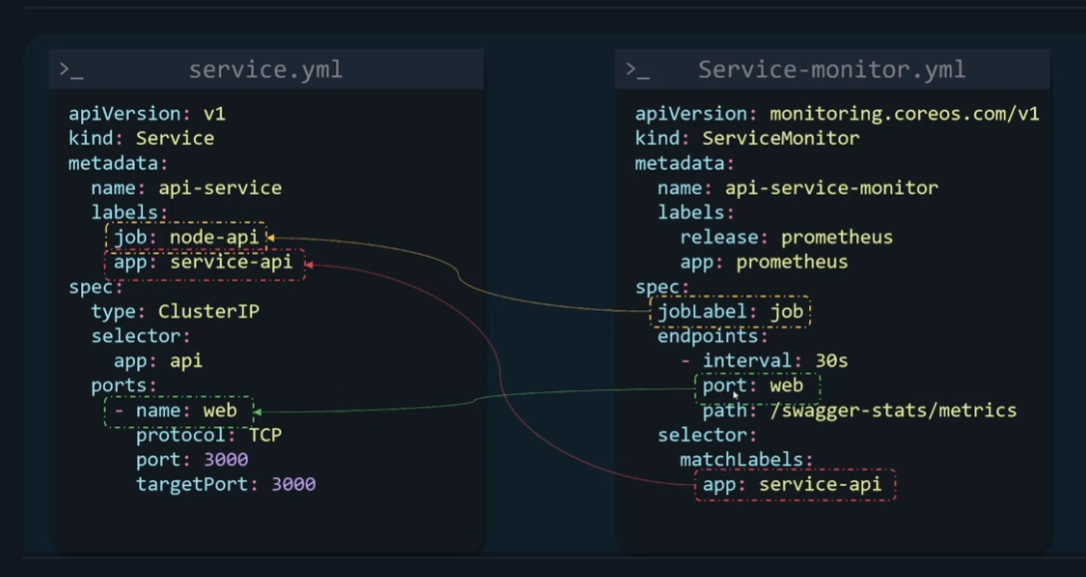
Task: Select the type: ClusterIP line
Action: (175, 311)
